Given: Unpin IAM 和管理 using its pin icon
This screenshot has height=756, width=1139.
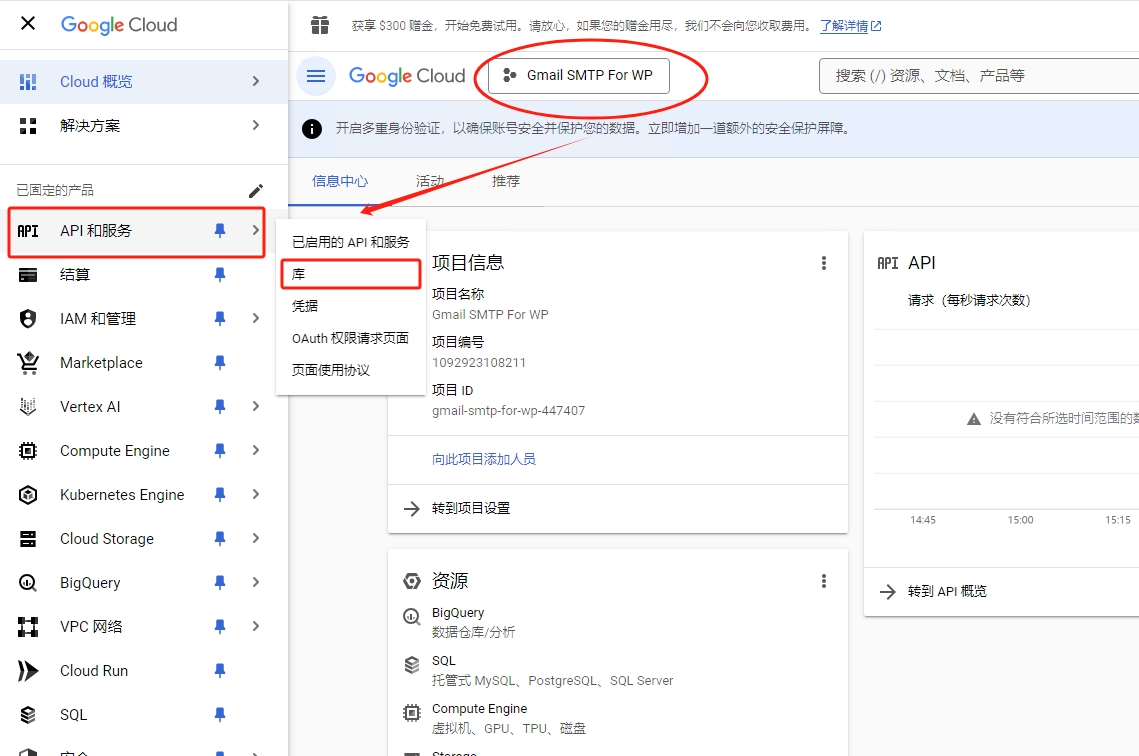Looking at the screenshot, I should point(219,318).
